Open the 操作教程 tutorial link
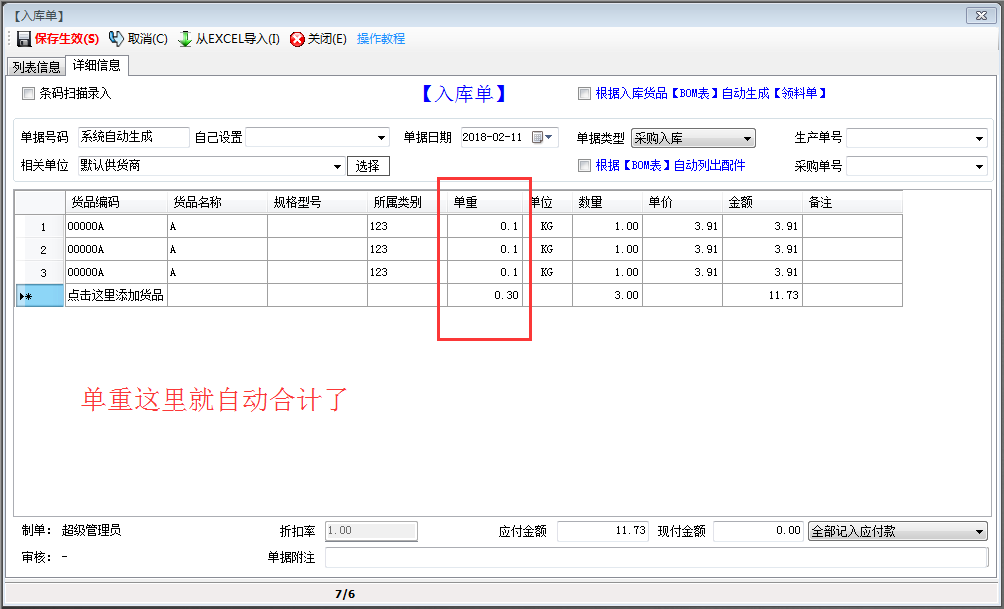This screenshot has width=1004, height=609. click(x=381, y=39)
